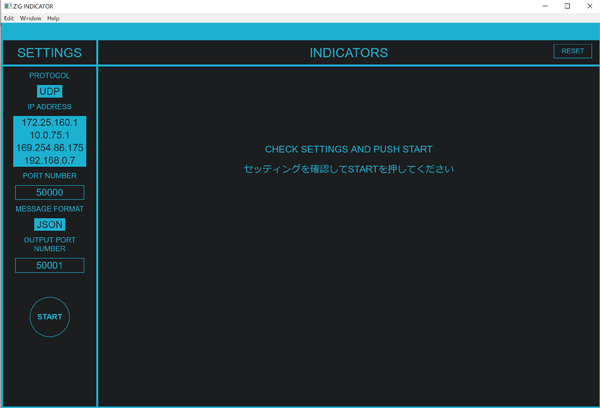Screen dimensions: 600x408
Task: Click the INDICATORS panel header
Action: tap(349, 52)
